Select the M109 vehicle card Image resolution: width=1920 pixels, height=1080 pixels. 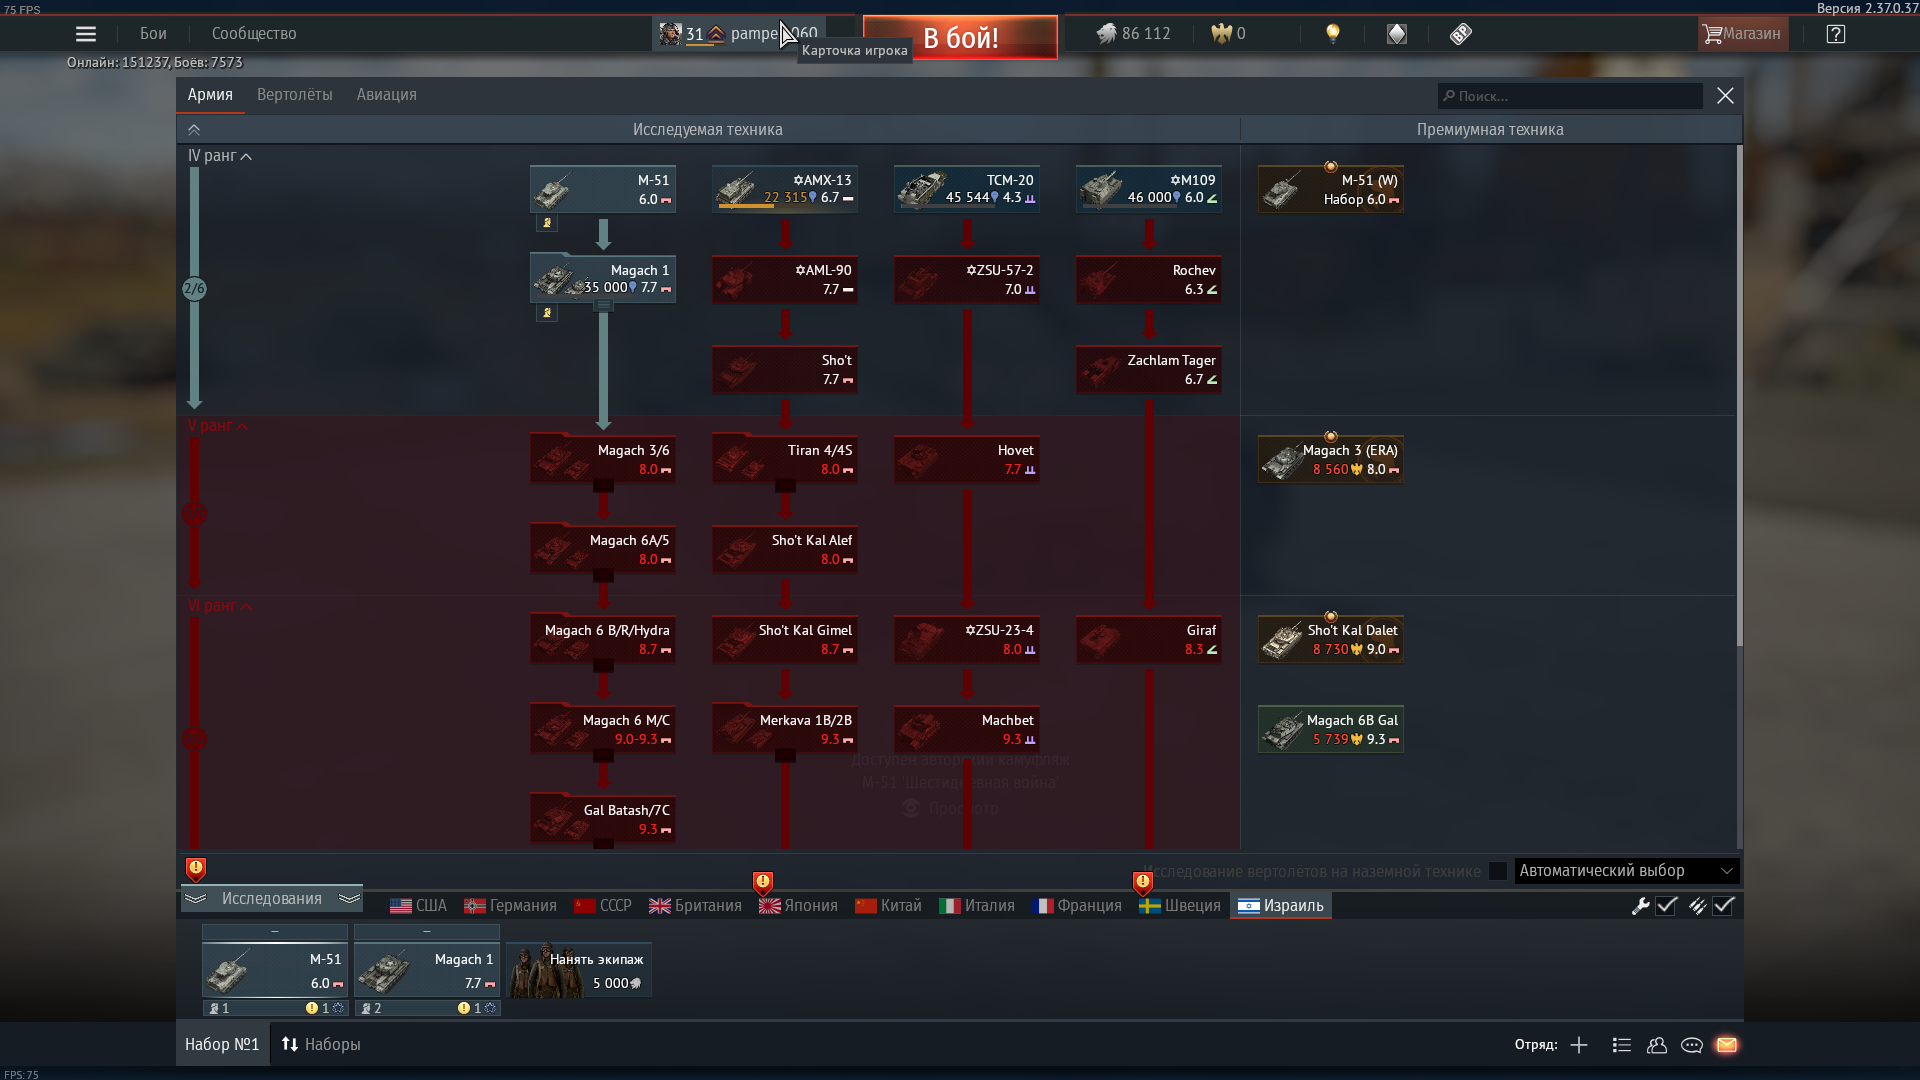(1149, 189)
